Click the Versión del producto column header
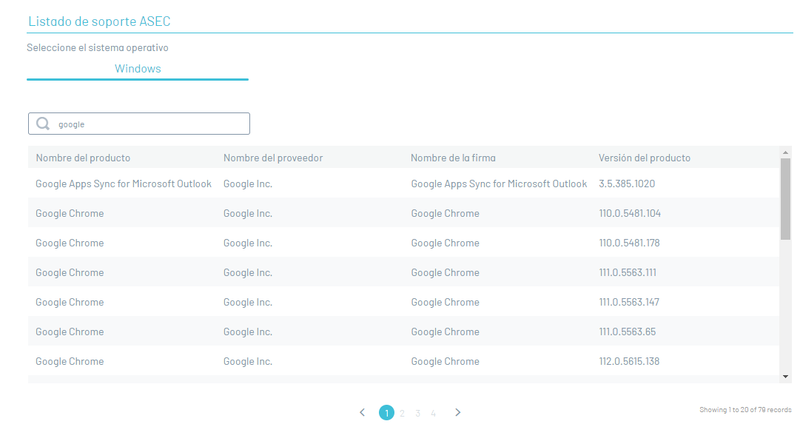 pos(644,158)
